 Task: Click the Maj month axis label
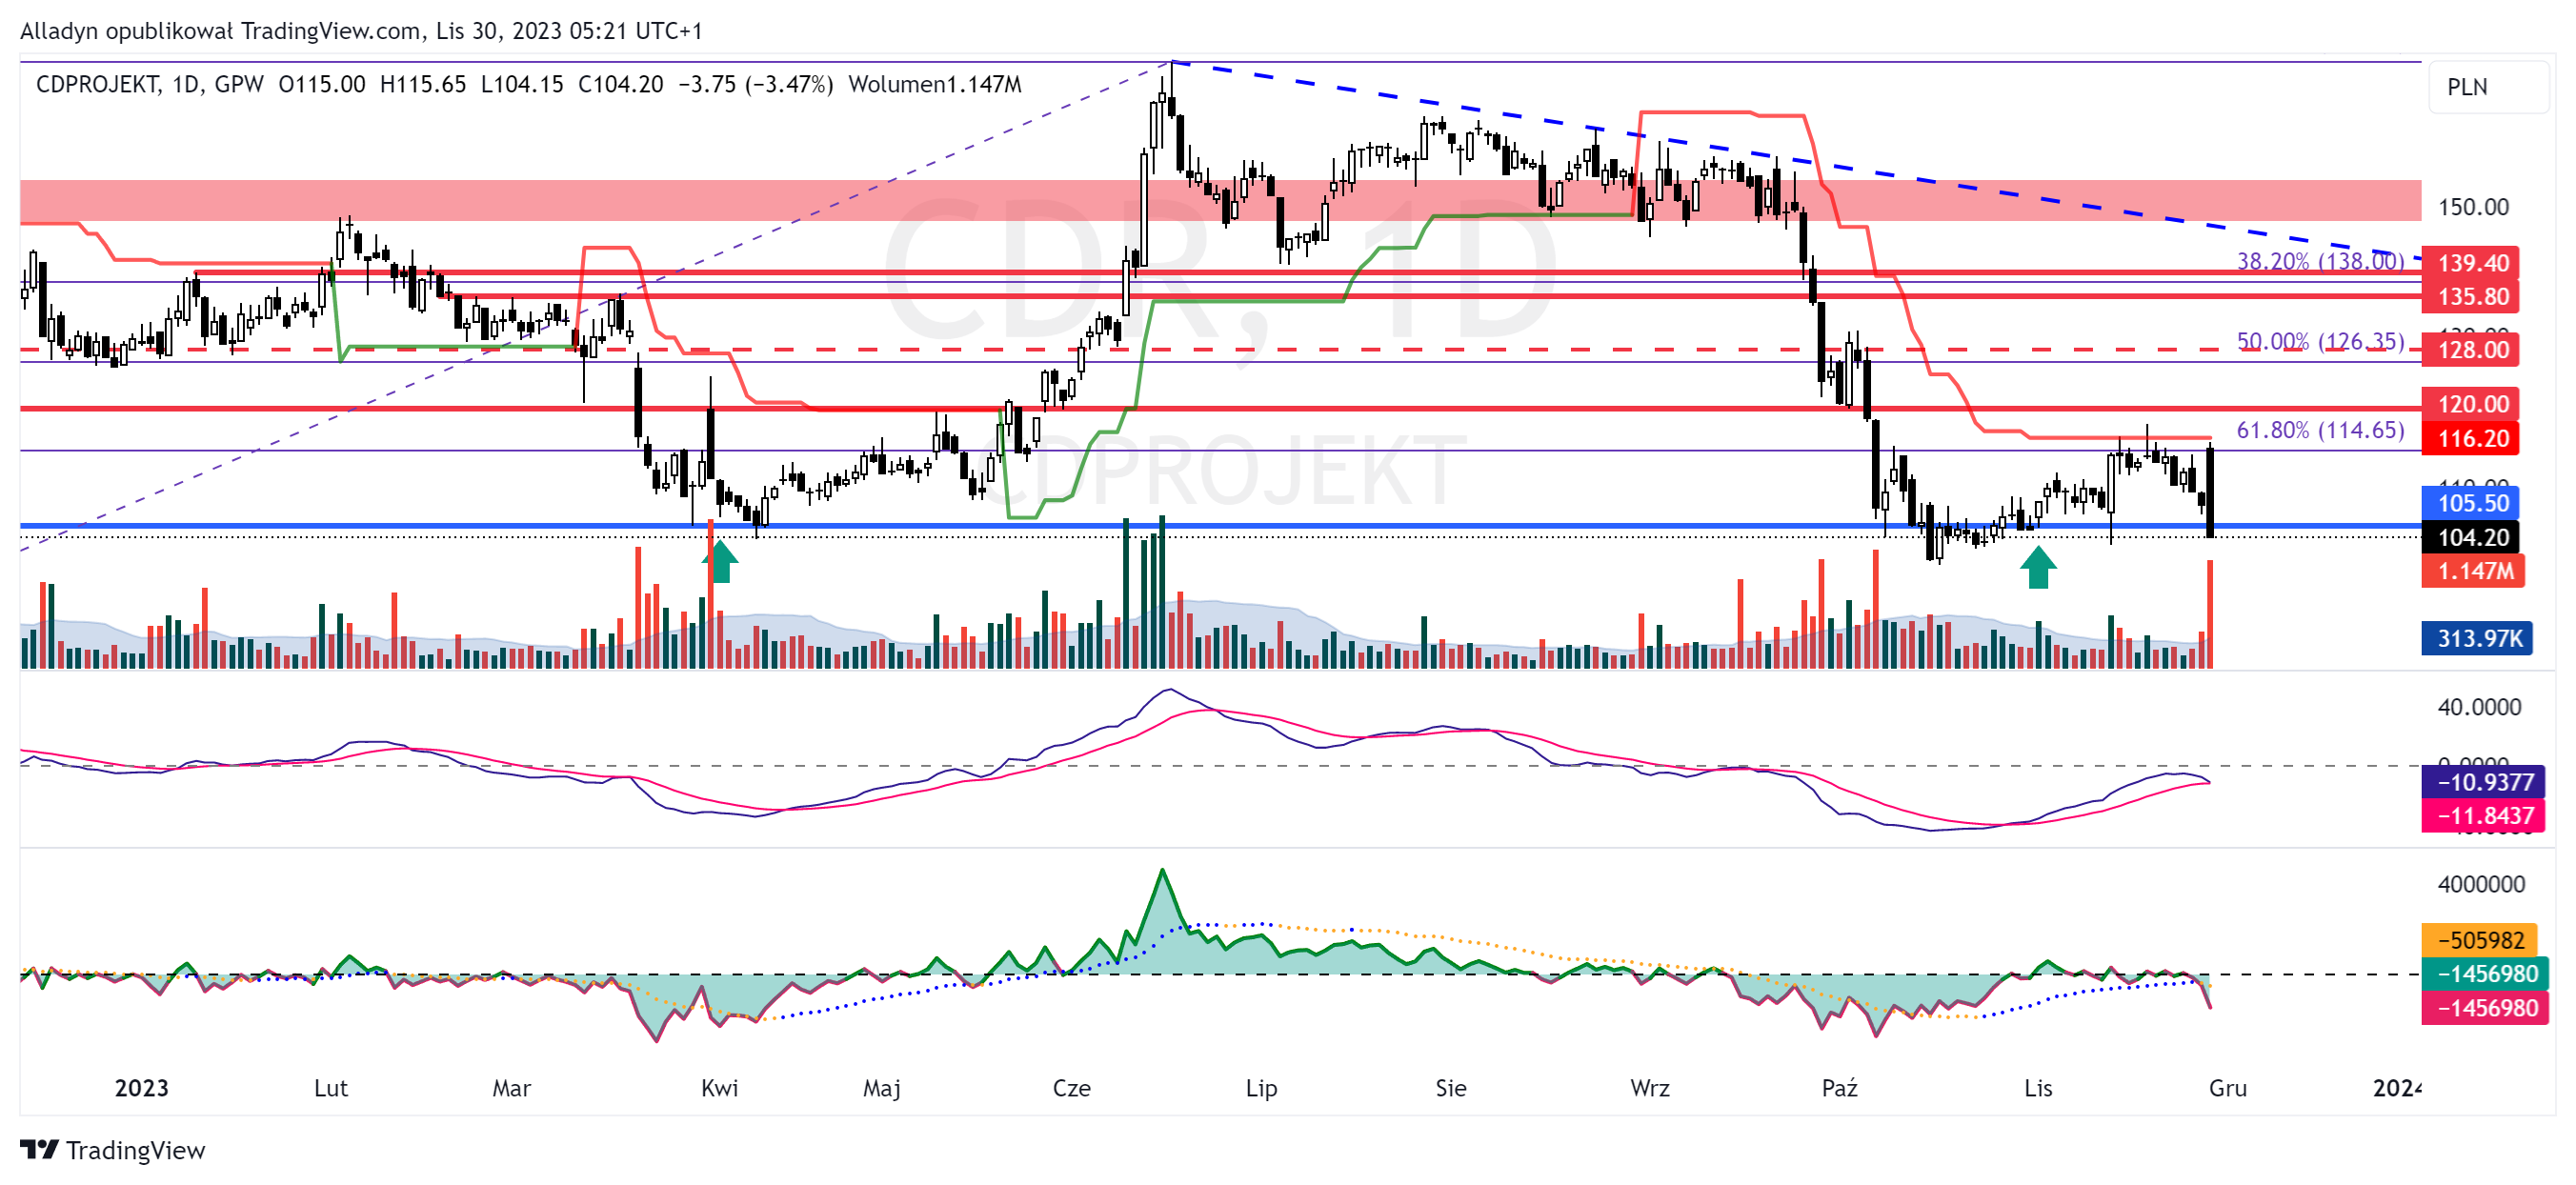(x=882, y=1089)
